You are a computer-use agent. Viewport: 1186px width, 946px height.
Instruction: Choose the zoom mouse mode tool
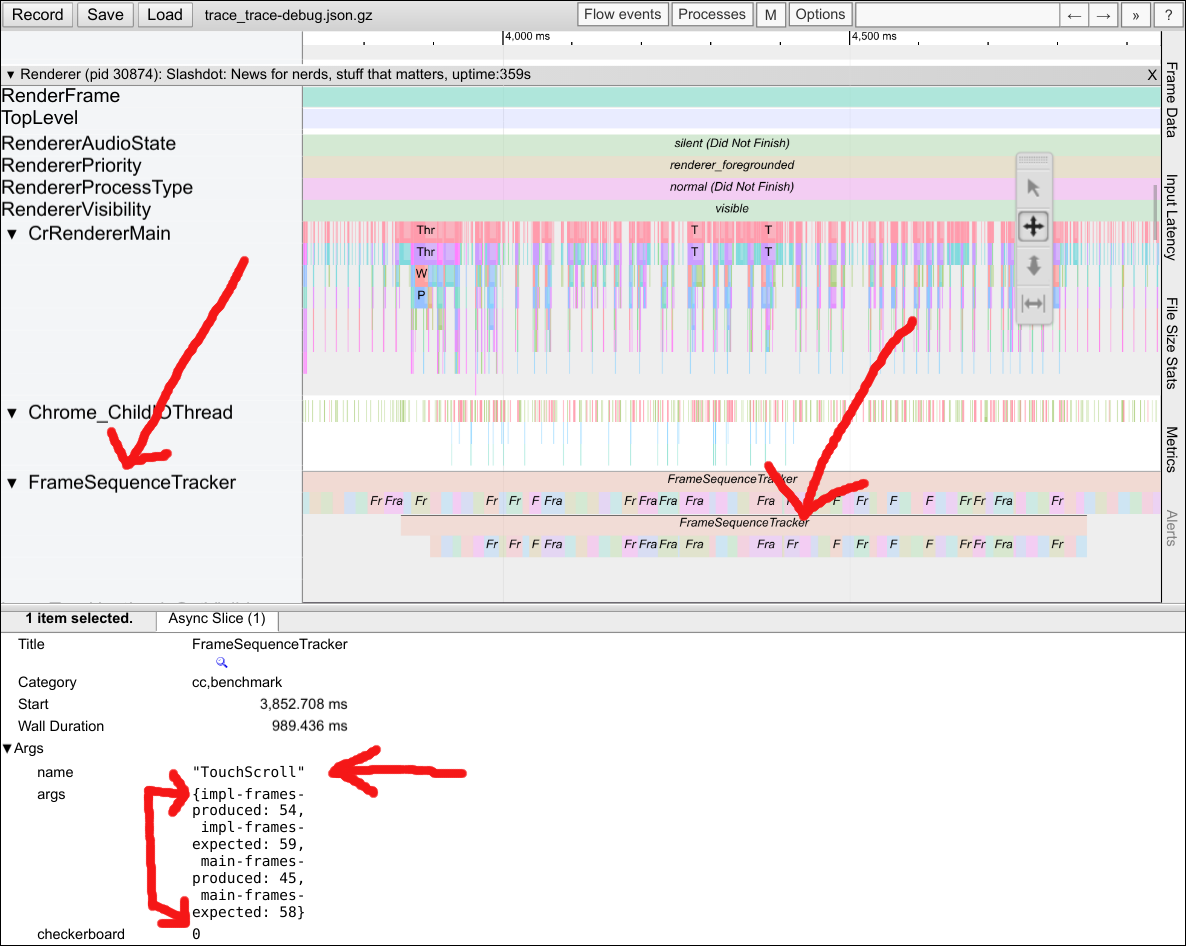click(1033, 265)
